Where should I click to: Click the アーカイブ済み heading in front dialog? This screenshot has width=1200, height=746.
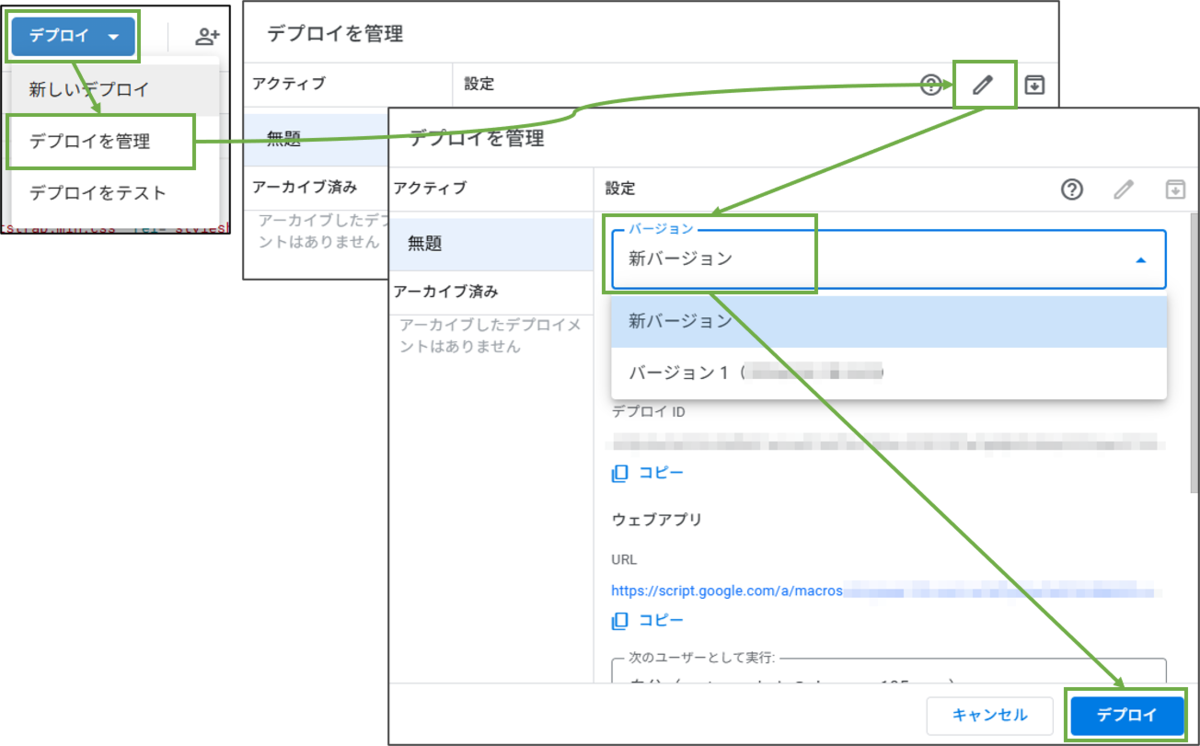[446, 292]
